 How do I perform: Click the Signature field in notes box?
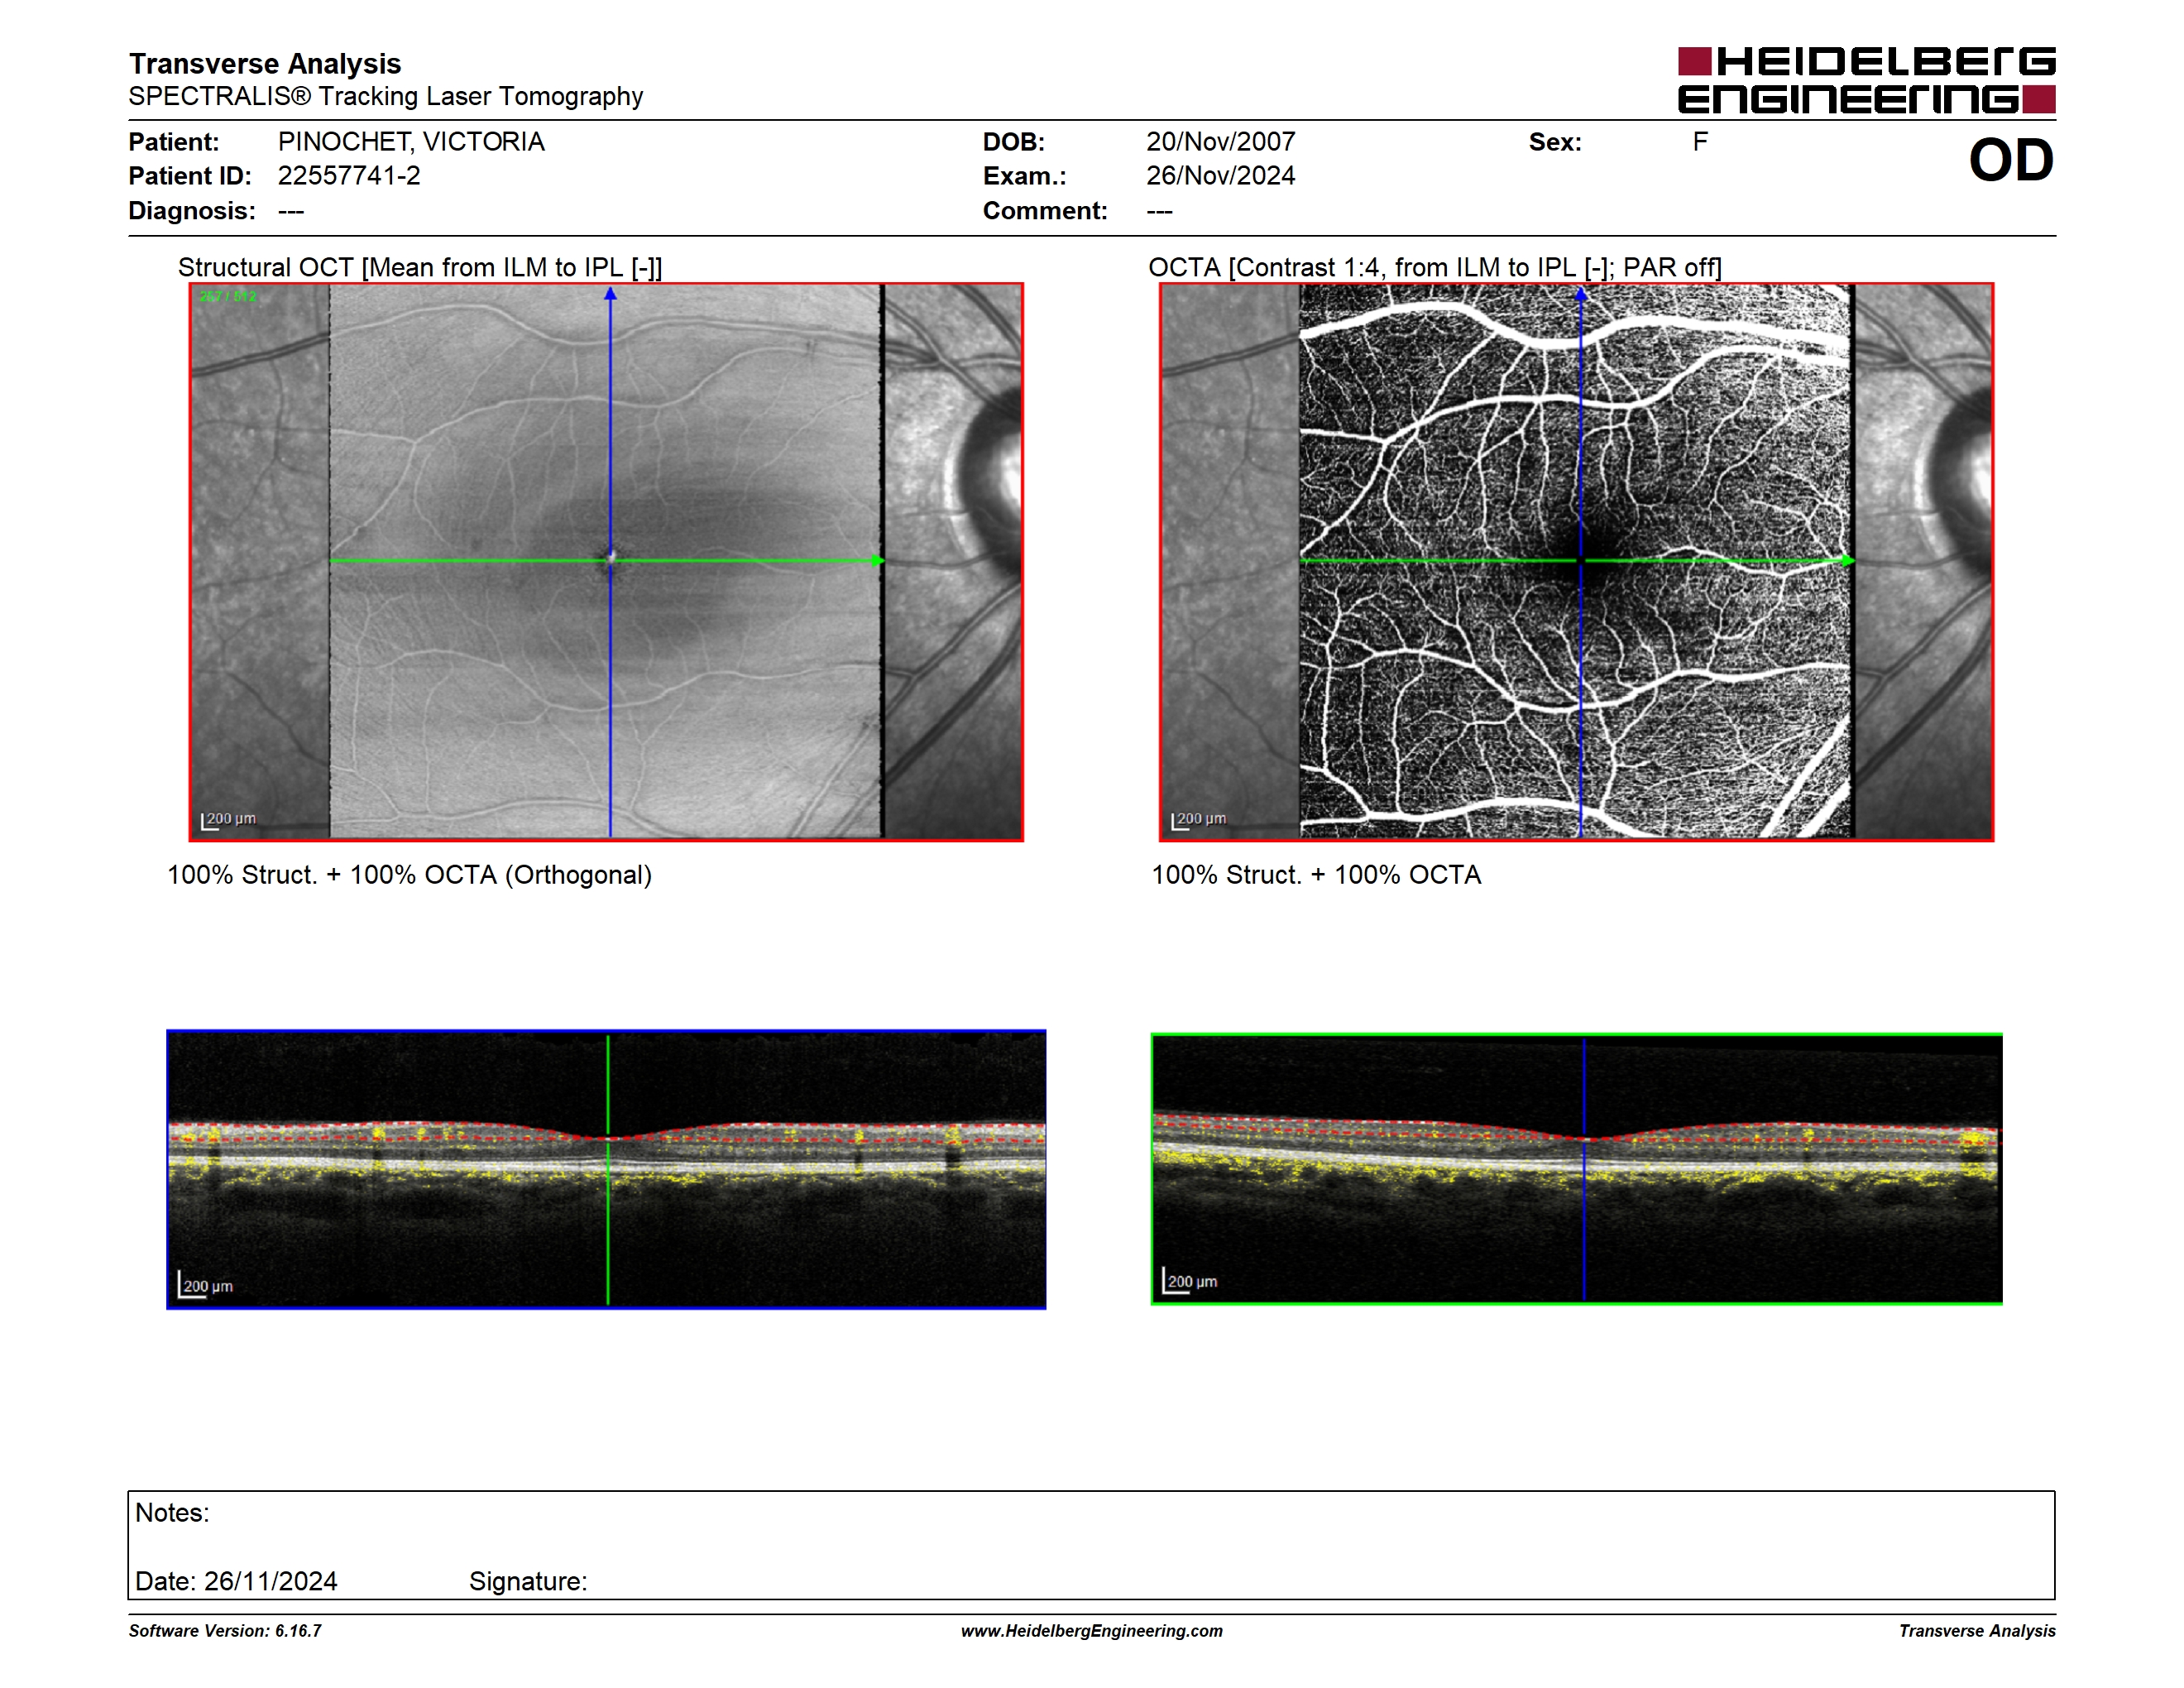click(528, 1581)
